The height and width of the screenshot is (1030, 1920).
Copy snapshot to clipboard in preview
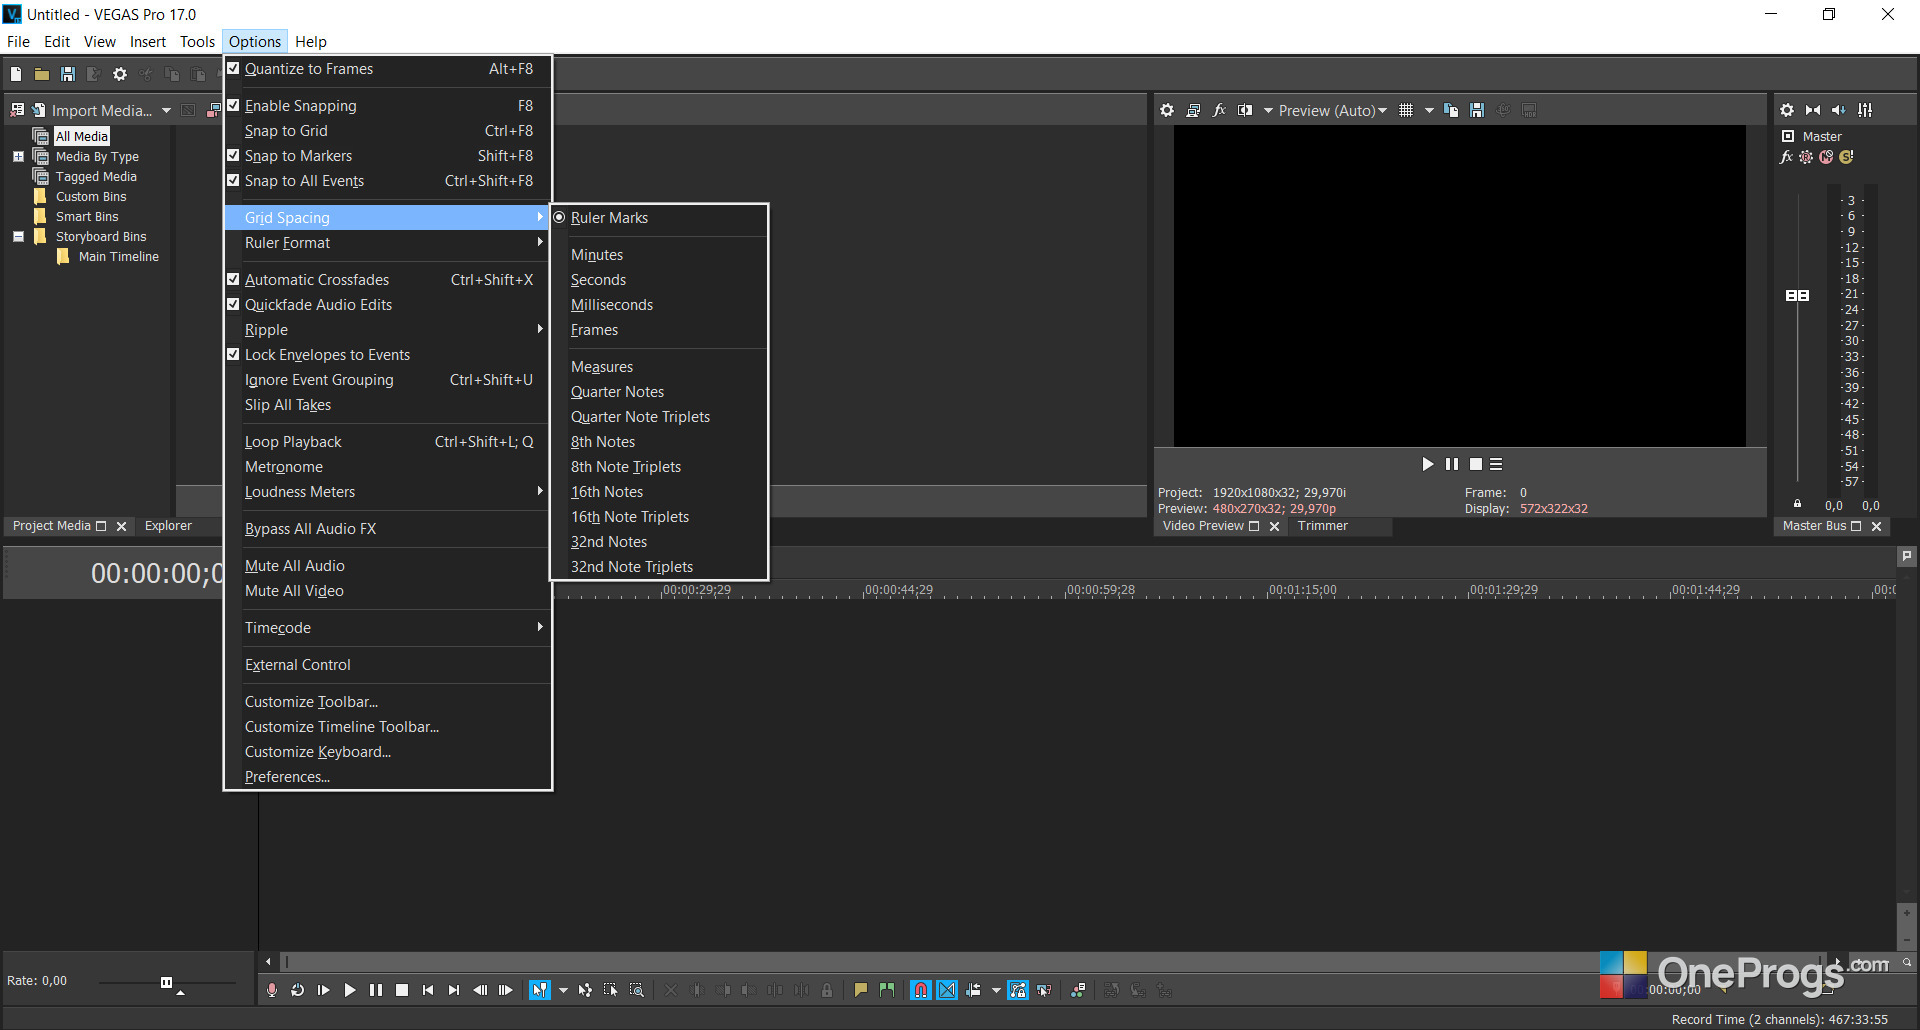tap(1451, 110)
